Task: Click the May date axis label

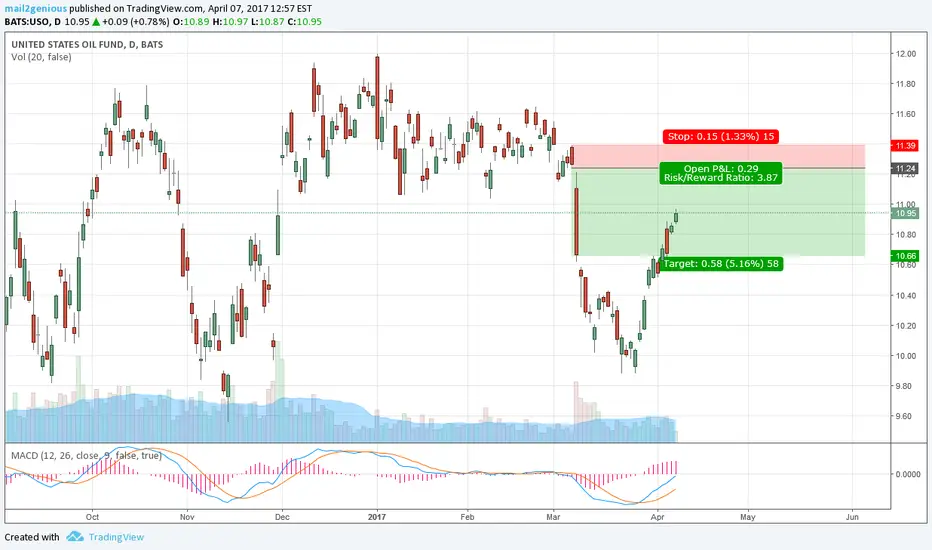Action: click(x=748, y=517)
